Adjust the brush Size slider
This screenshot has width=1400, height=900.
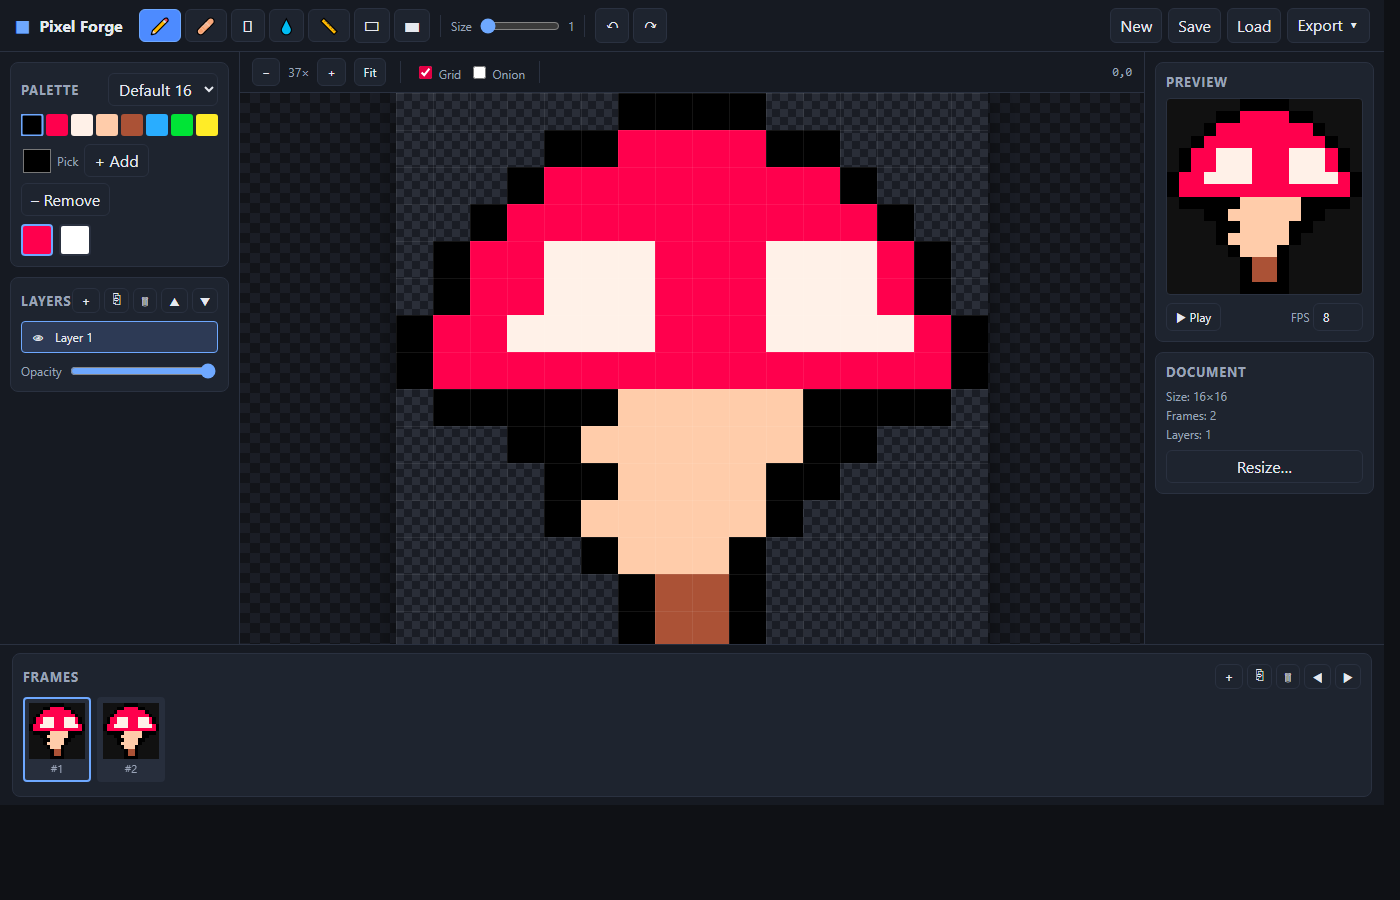coord(519,26)
